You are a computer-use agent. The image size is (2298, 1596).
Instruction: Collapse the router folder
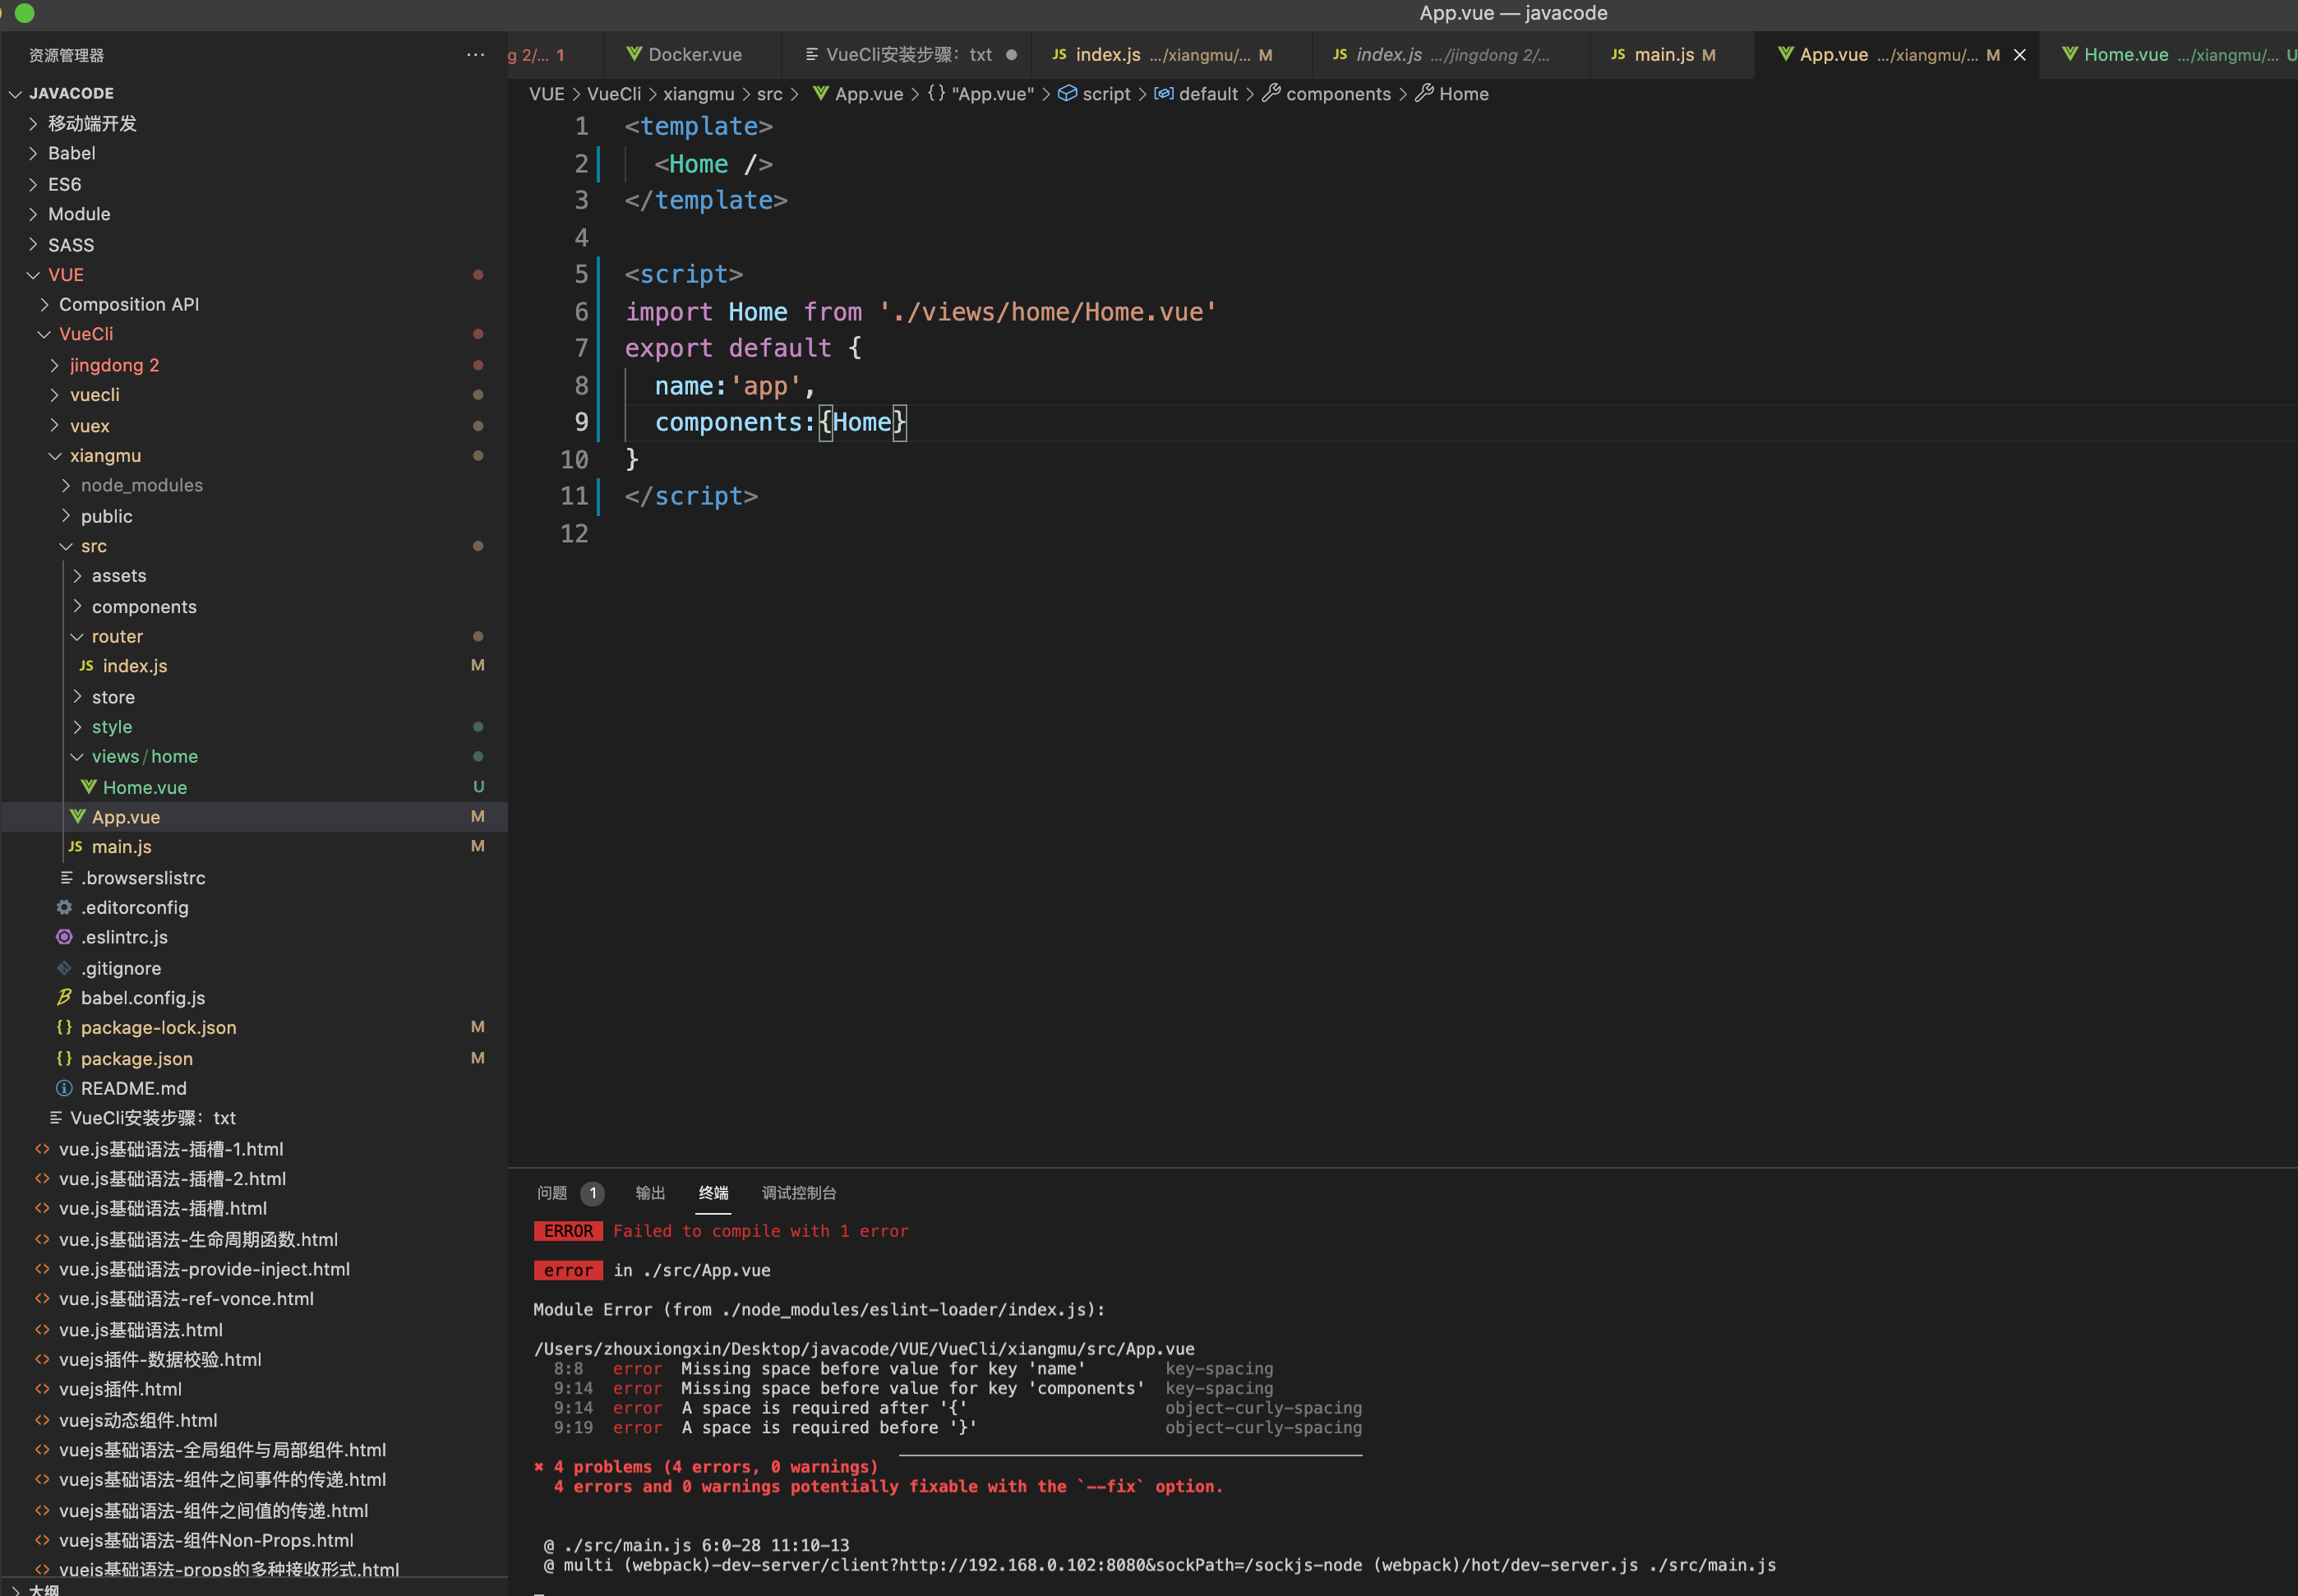coord(77,636)
